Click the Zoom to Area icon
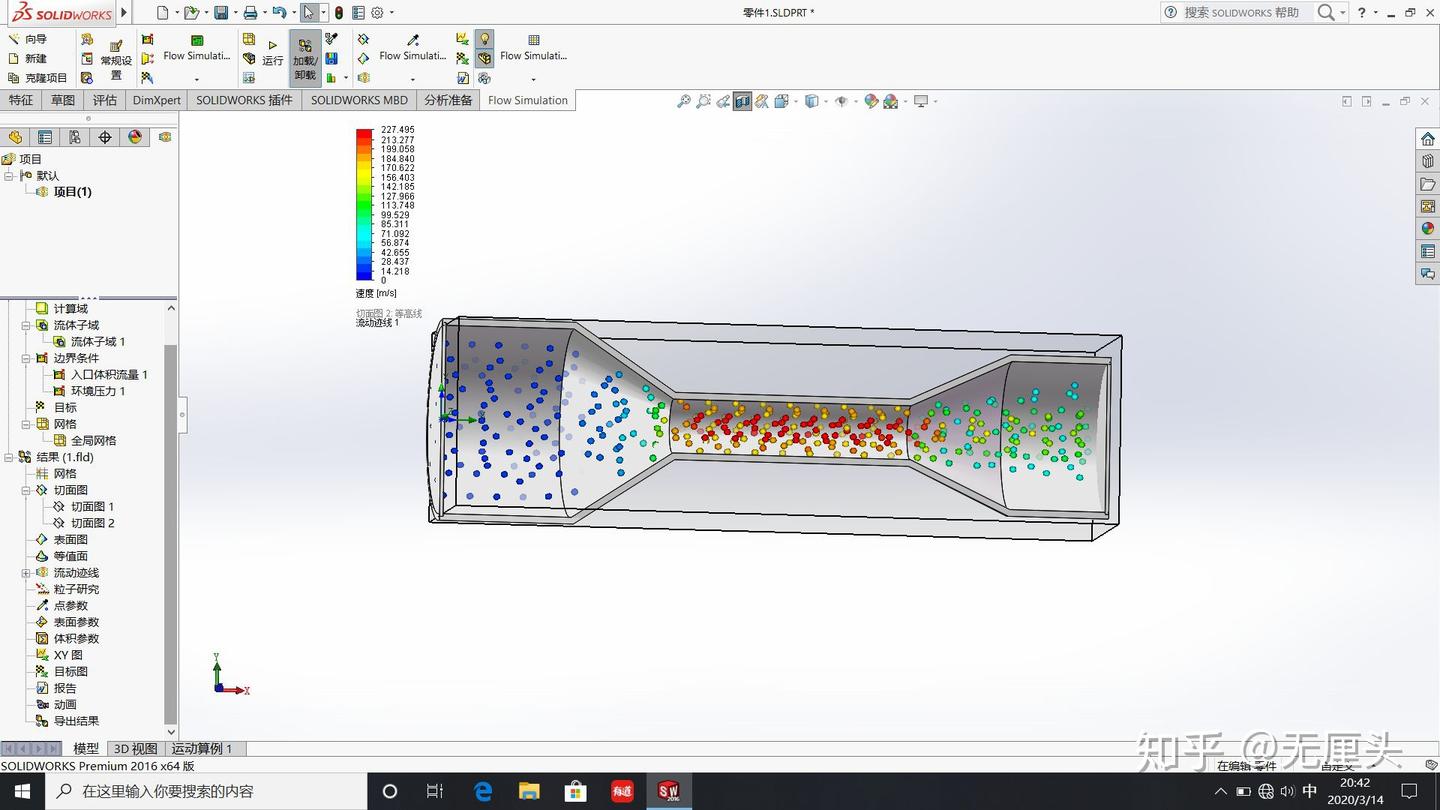Viewport: 1440px width, 810px height. tap(703, 101)
